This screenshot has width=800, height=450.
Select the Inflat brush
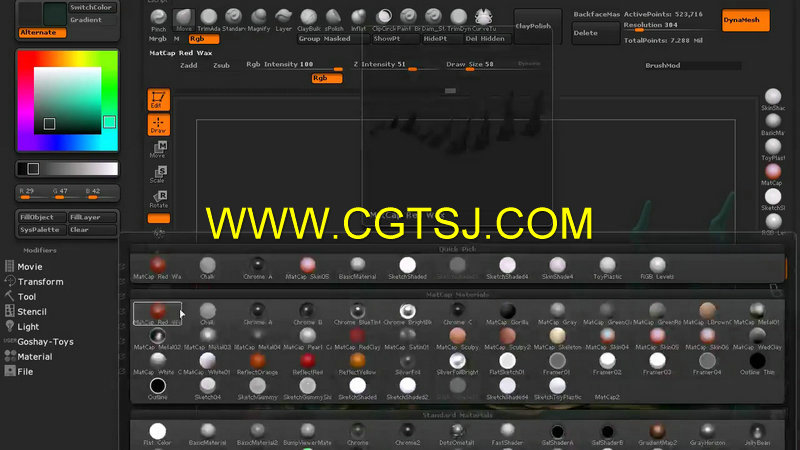(359, 18)
